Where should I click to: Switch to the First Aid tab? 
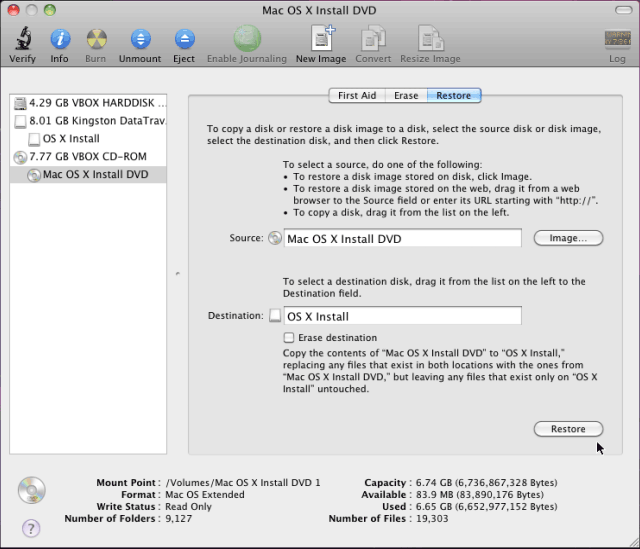357,96
